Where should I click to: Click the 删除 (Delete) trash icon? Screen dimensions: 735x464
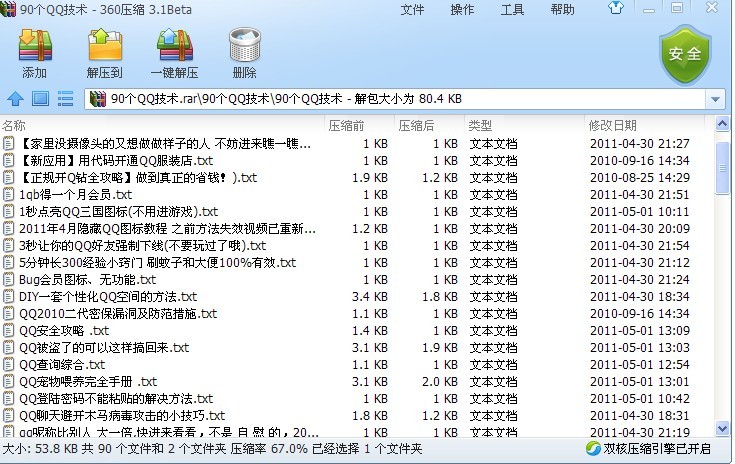coord(244,53)
